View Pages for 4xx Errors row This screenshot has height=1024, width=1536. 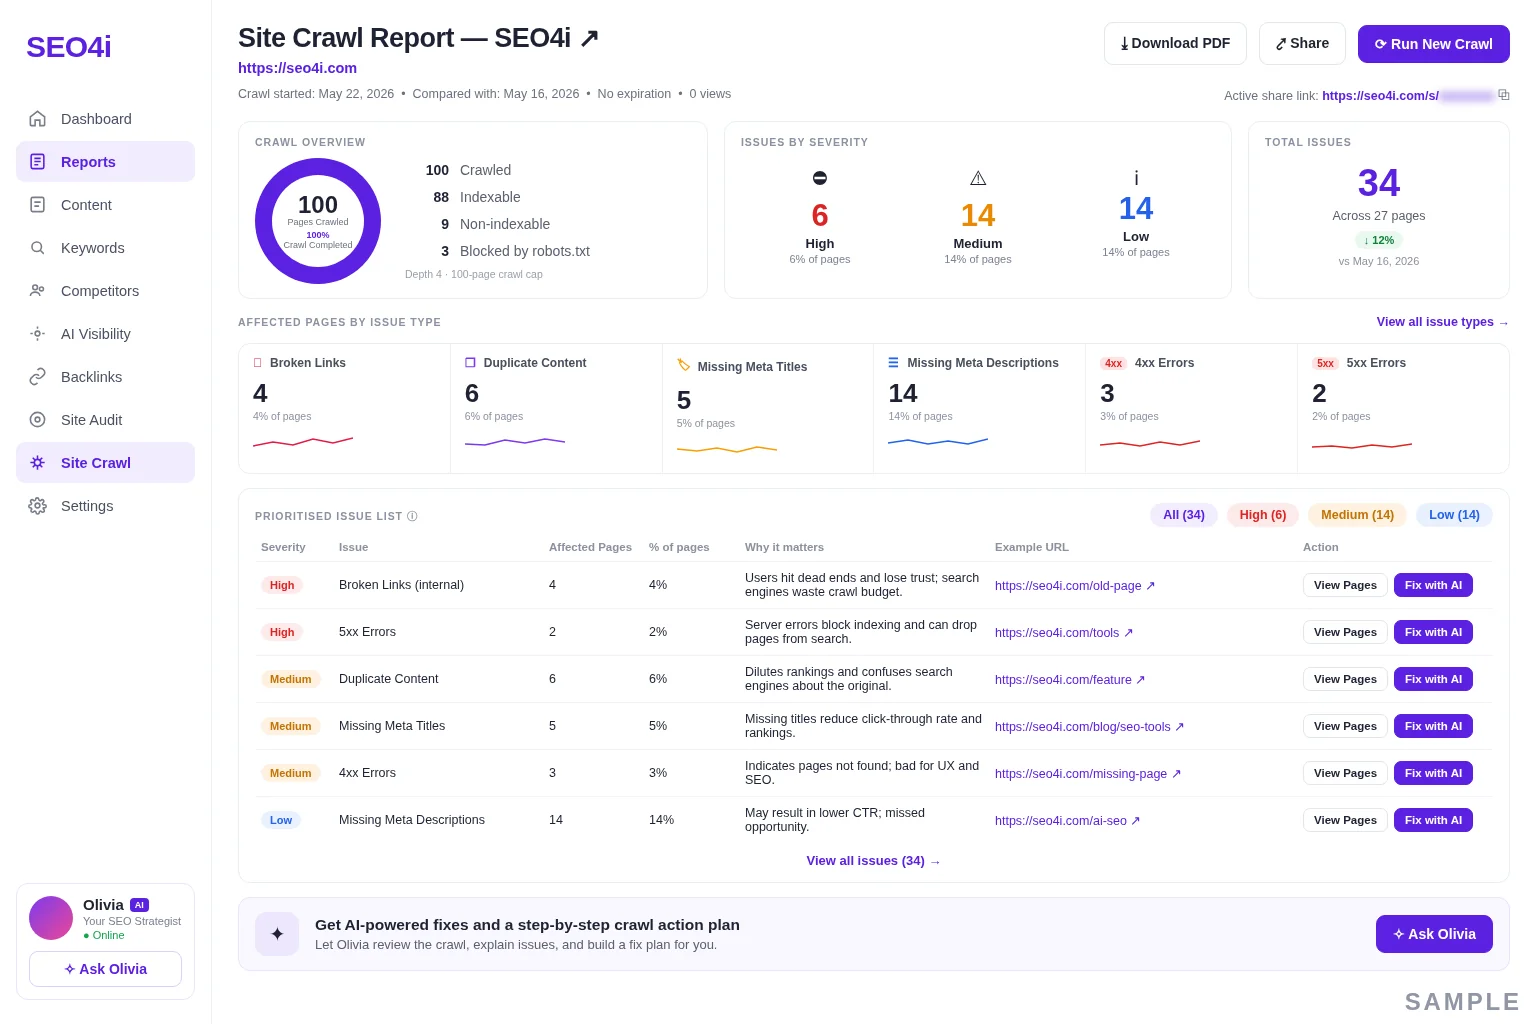click(1345, 773)
